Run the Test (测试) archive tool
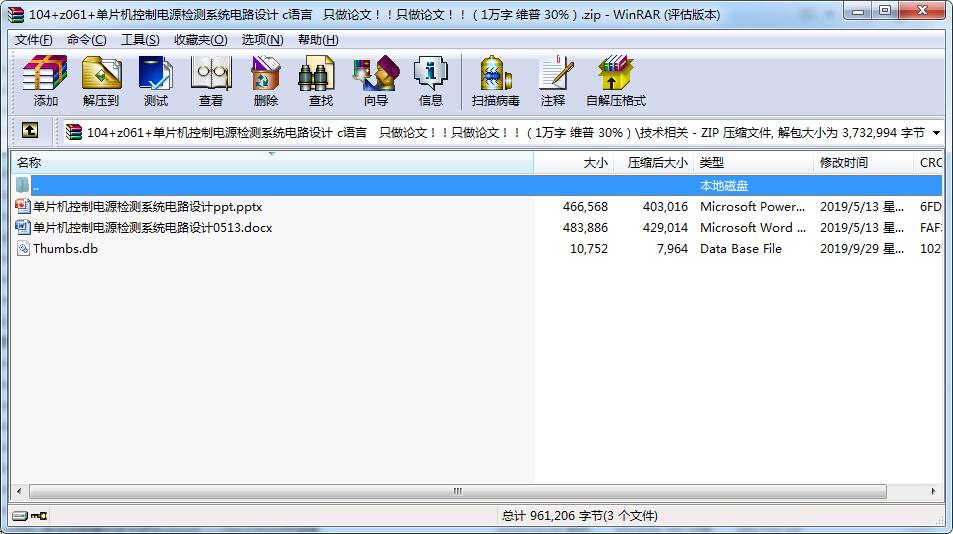Viewport: 953px width, 534px height. [156, 73]
